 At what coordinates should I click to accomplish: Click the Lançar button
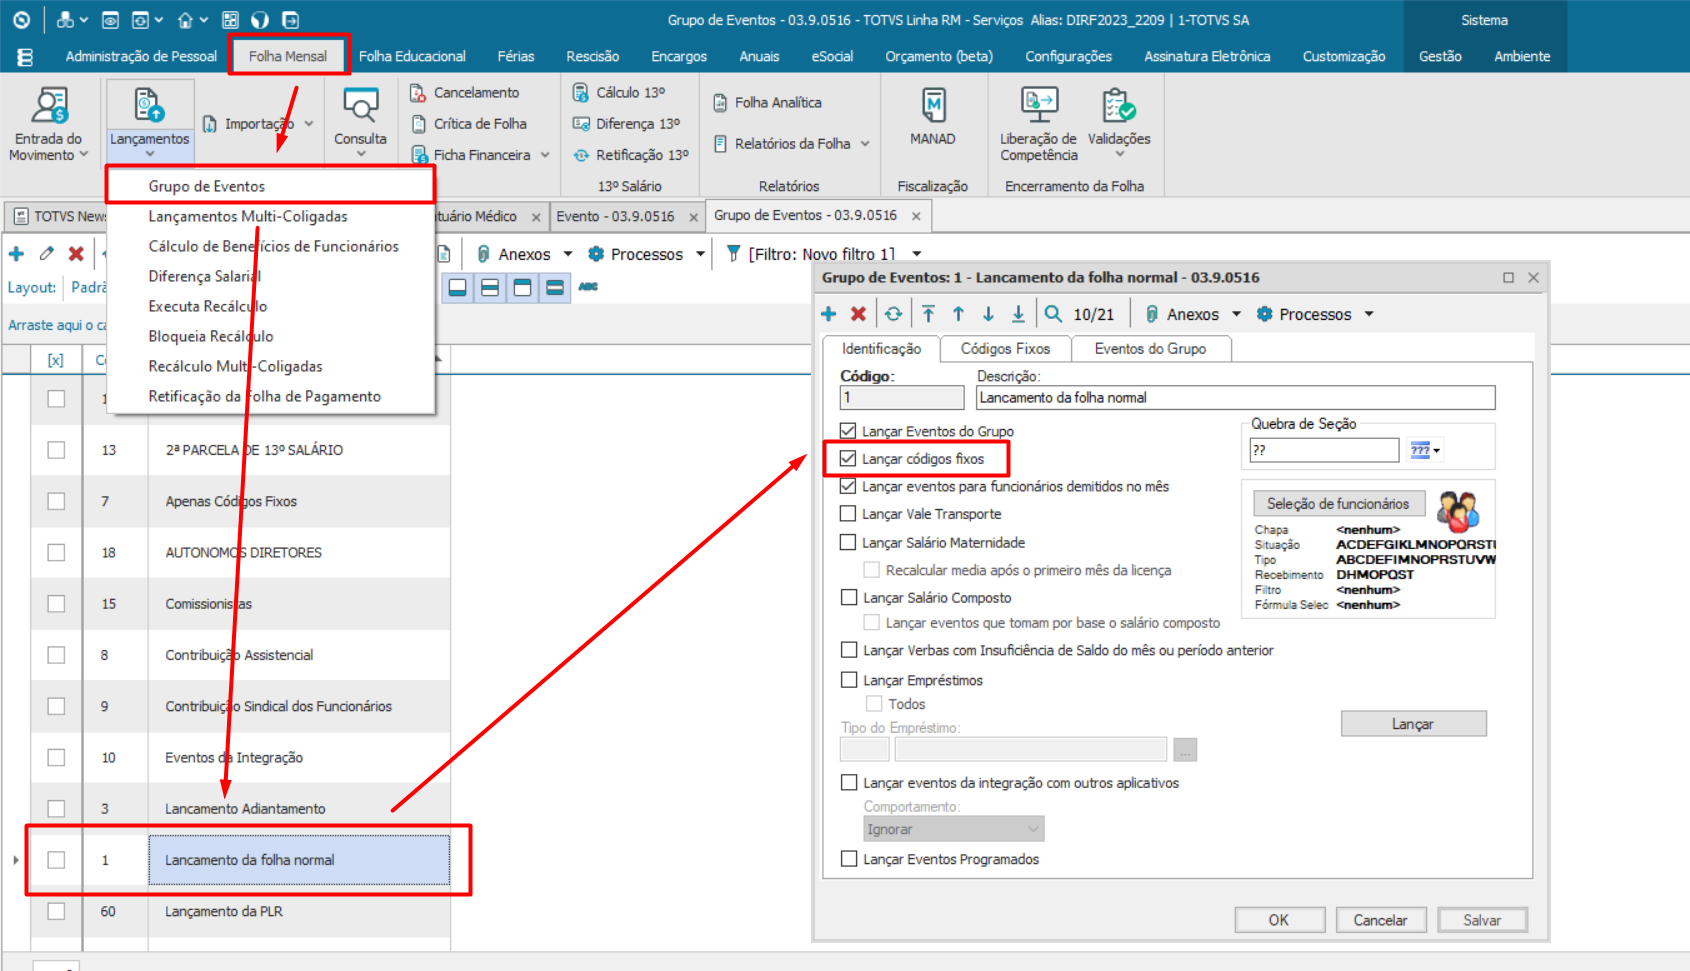click(1413, 724)
